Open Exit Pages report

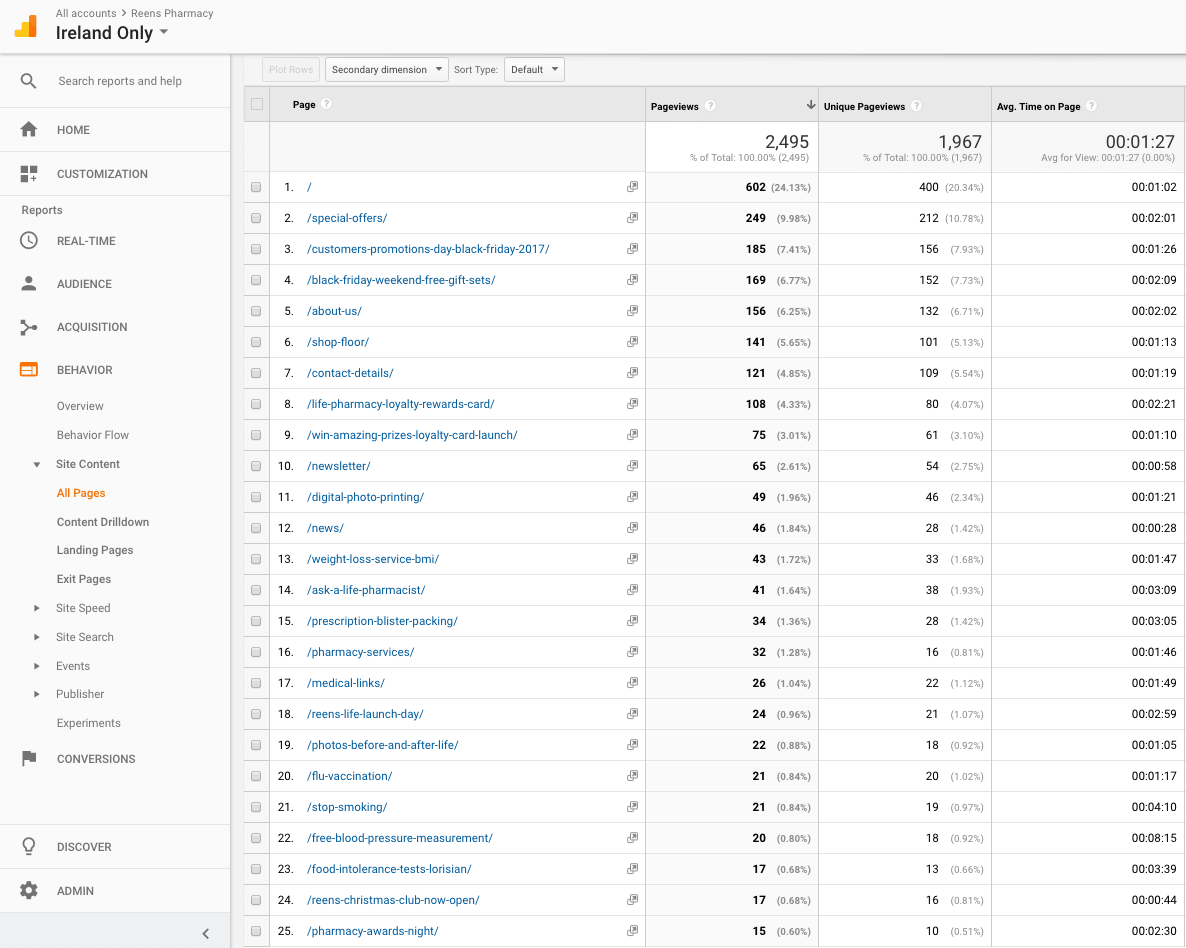[84, 579]
